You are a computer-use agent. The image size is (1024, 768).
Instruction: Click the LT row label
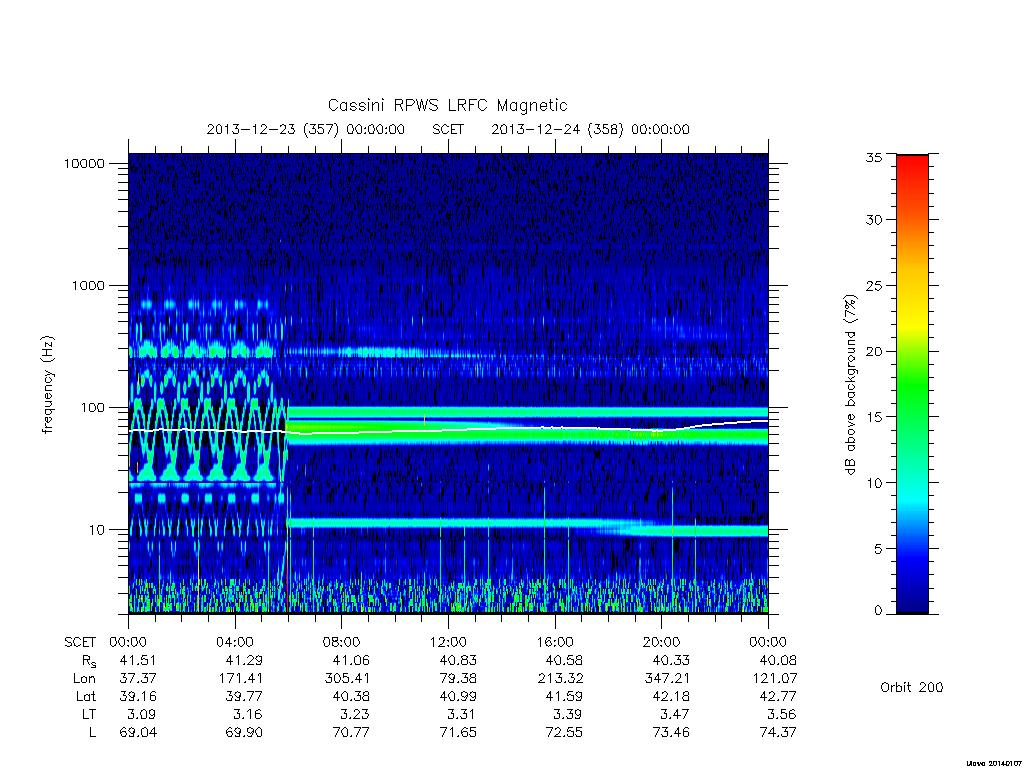(x=89, y=714)
